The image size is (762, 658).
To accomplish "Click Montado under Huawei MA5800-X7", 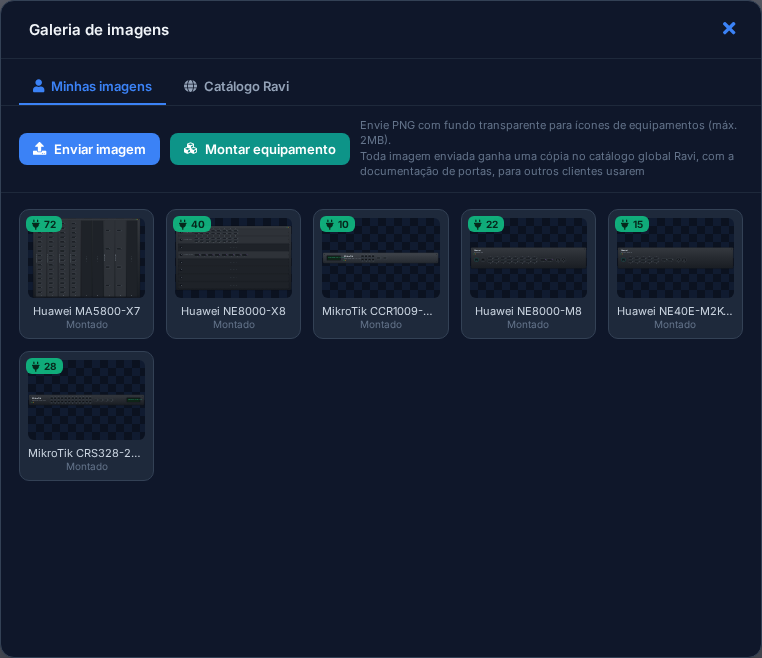I will point(87,325).
